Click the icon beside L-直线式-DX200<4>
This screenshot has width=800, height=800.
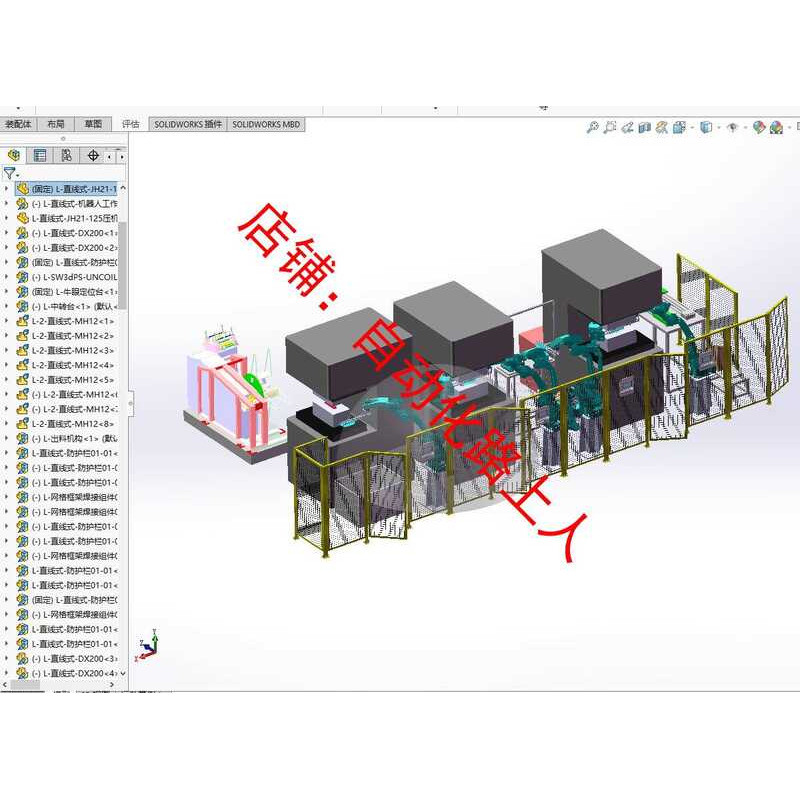(x=22, y=673)
